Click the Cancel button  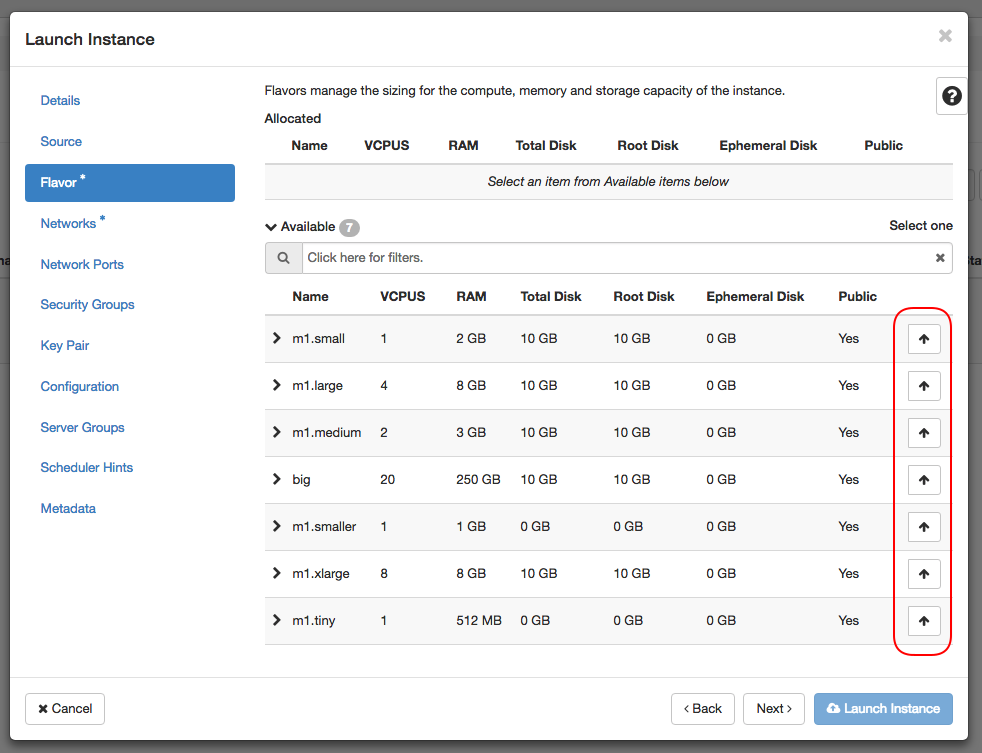pos(65,709)
